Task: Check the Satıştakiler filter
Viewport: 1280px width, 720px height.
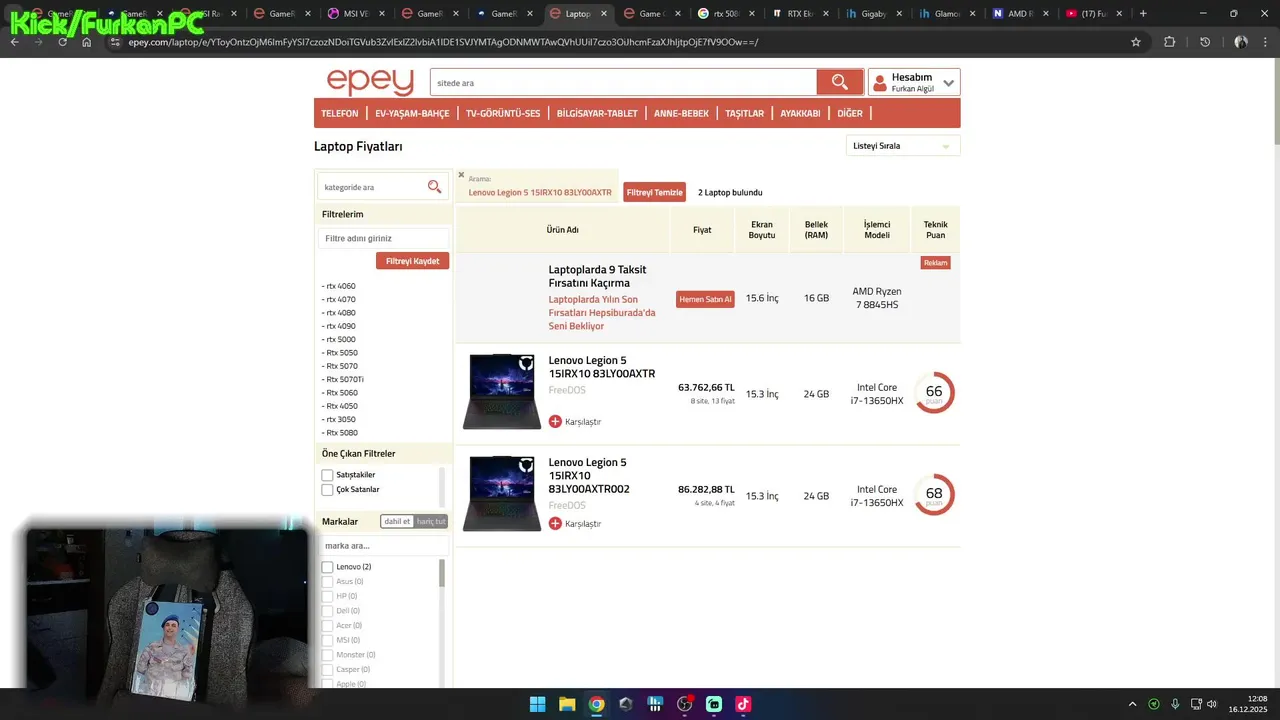Action: [x=327, y=475]
